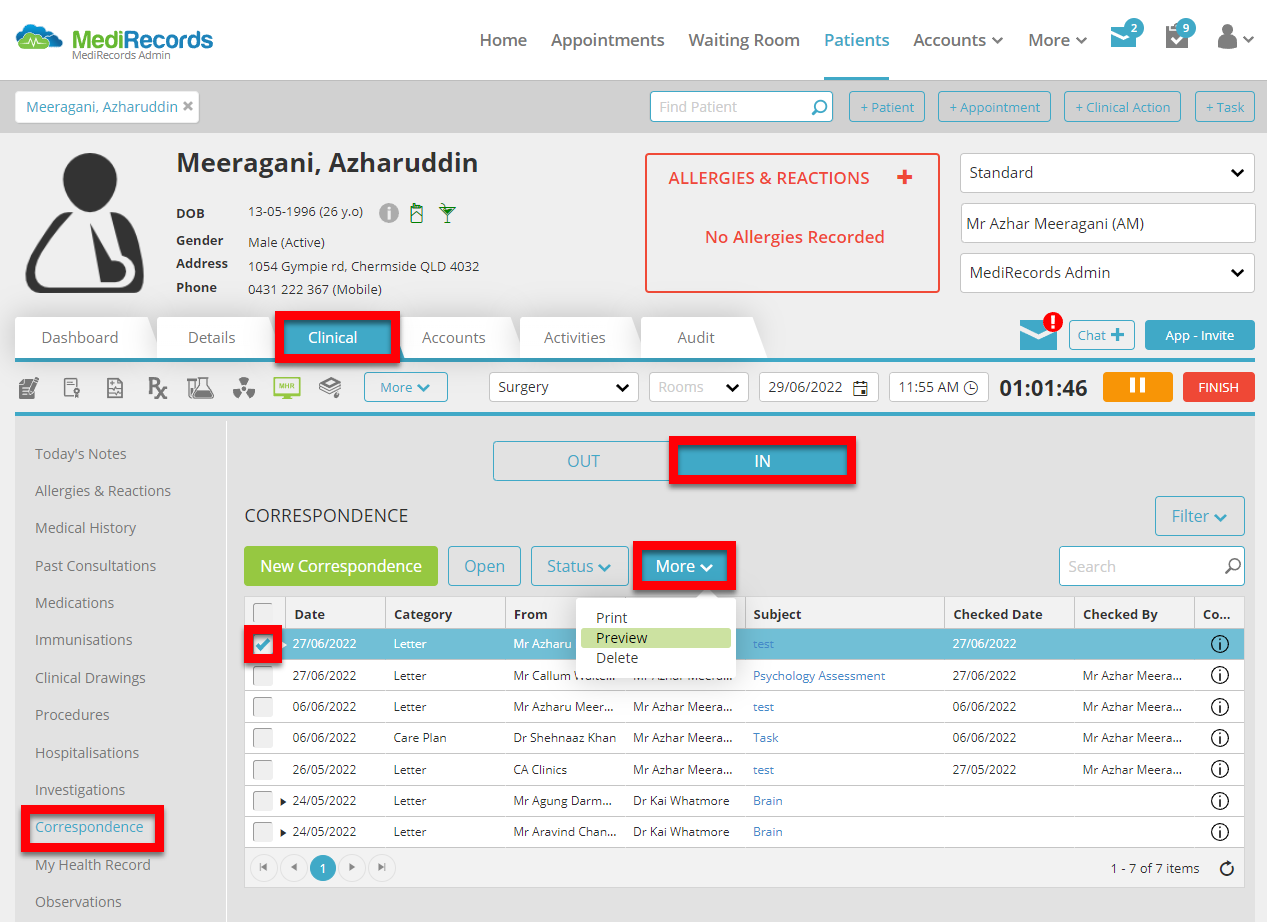Image resolution: width=1267 pixels, height=922 pixels.
Task: Go to the last page of results
Action: (381, 868)
